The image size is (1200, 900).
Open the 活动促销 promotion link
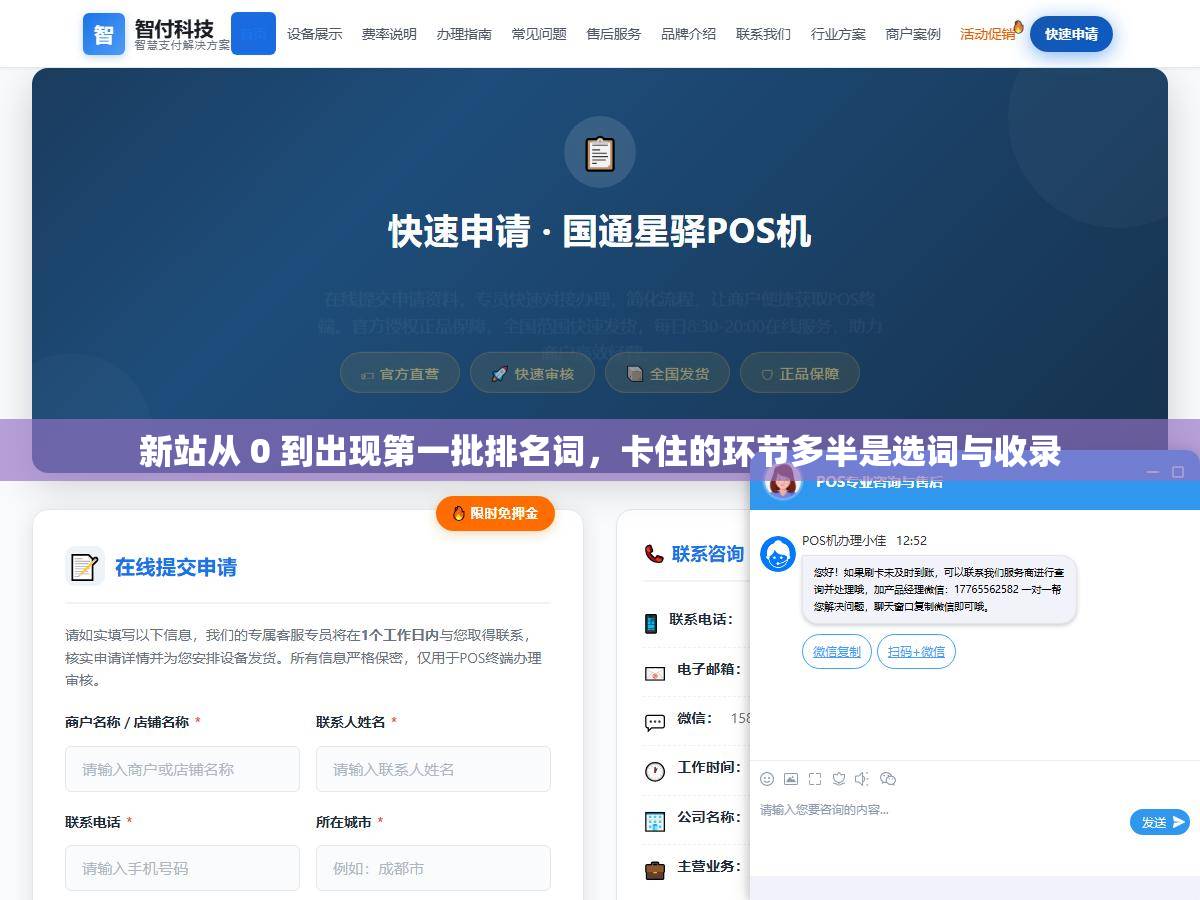coord(988,34)
